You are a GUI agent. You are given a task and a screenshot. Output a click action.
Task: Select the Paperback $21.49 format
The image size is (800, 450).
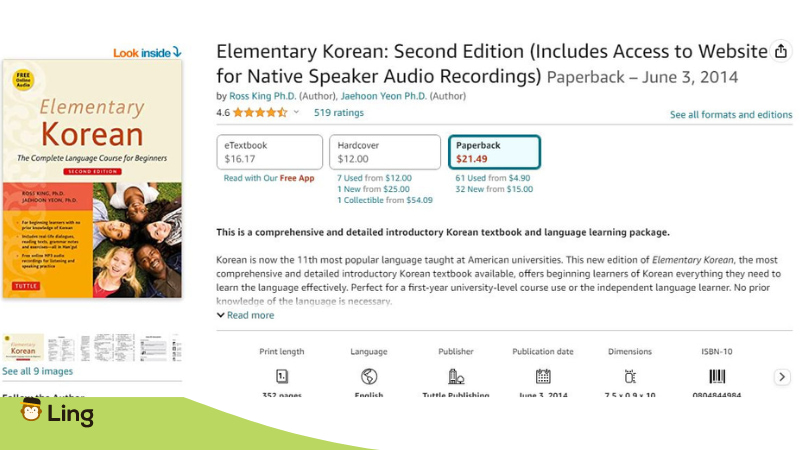(x=494, y=152)
